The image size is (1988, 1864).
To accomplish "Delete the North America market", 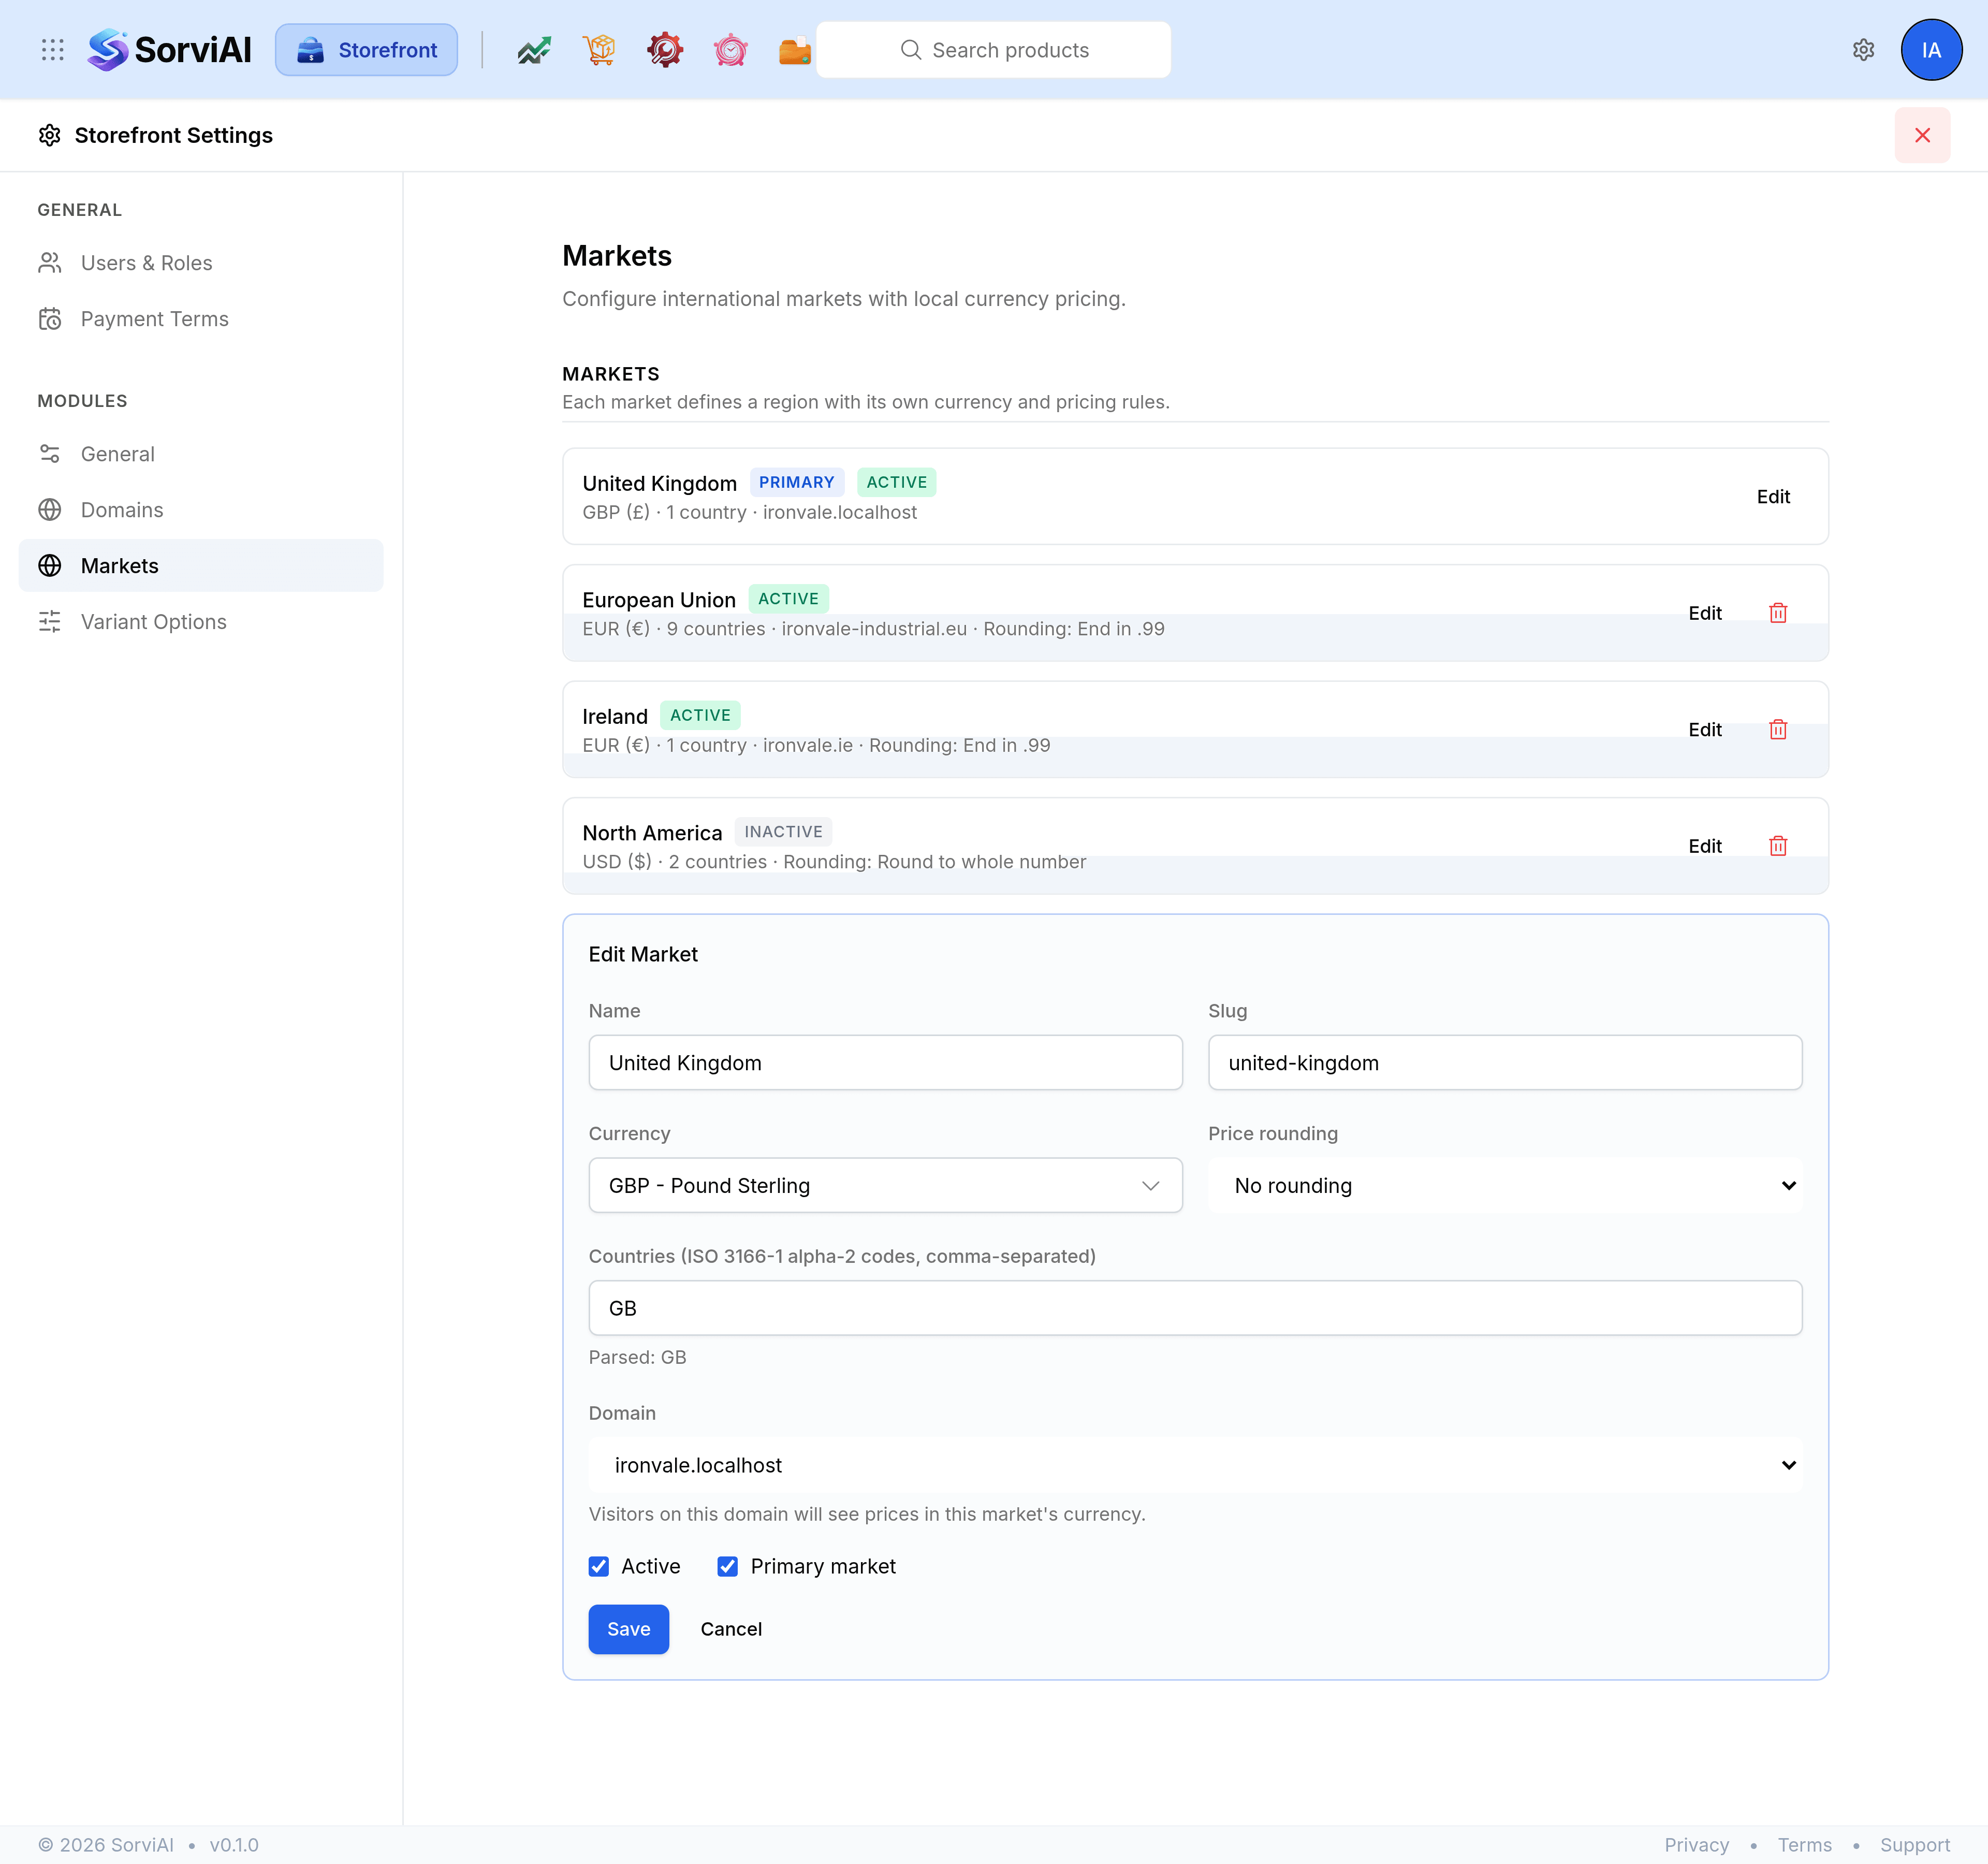I will 1778,846.
